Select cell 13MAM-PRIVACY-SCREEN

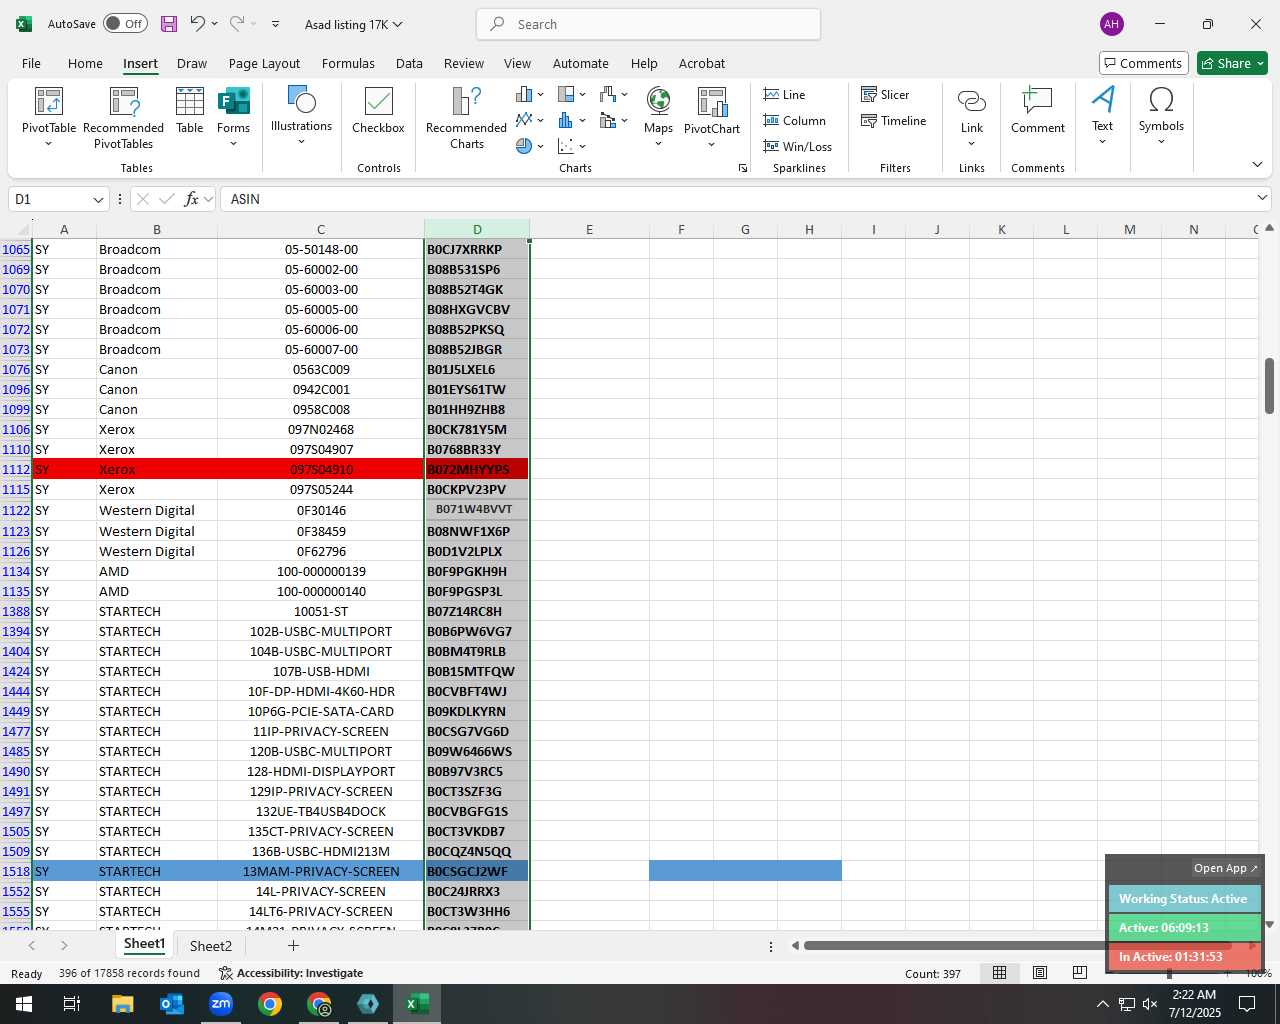(321, 871)
